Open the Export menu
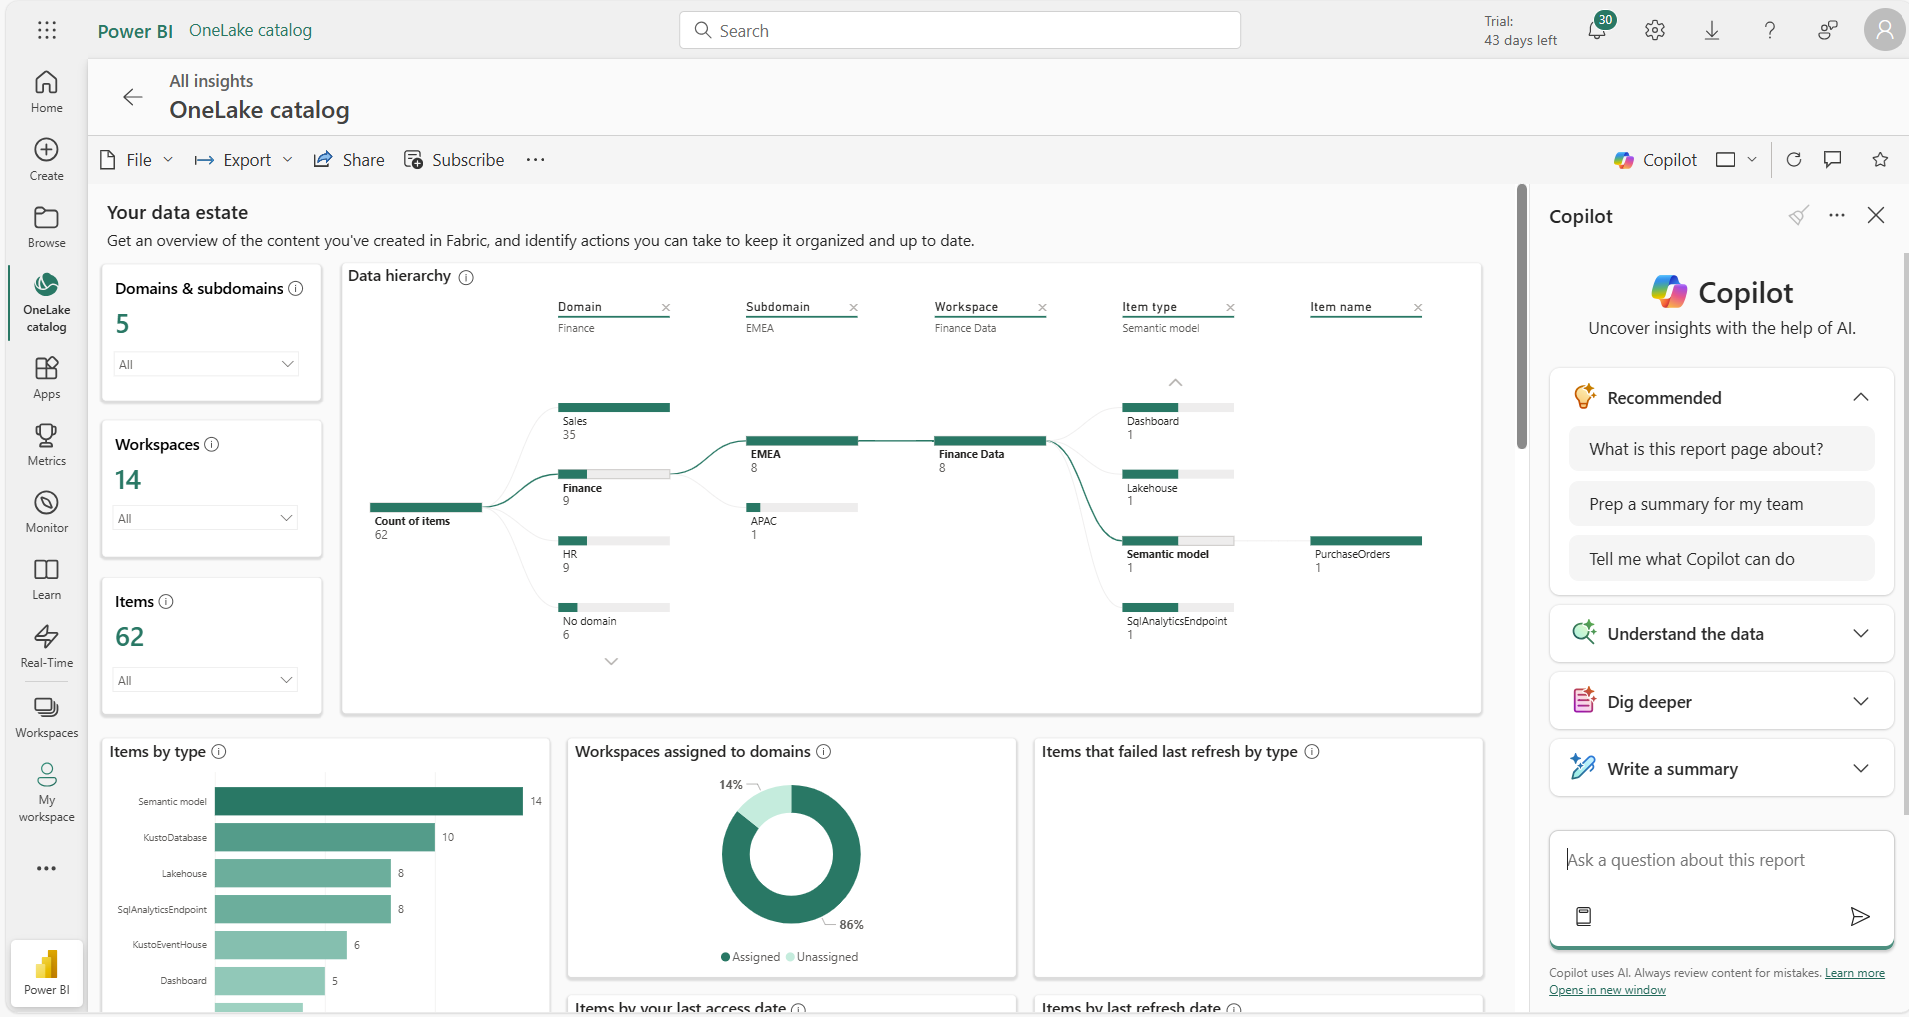1909x1017 pixels. (244, 160)
